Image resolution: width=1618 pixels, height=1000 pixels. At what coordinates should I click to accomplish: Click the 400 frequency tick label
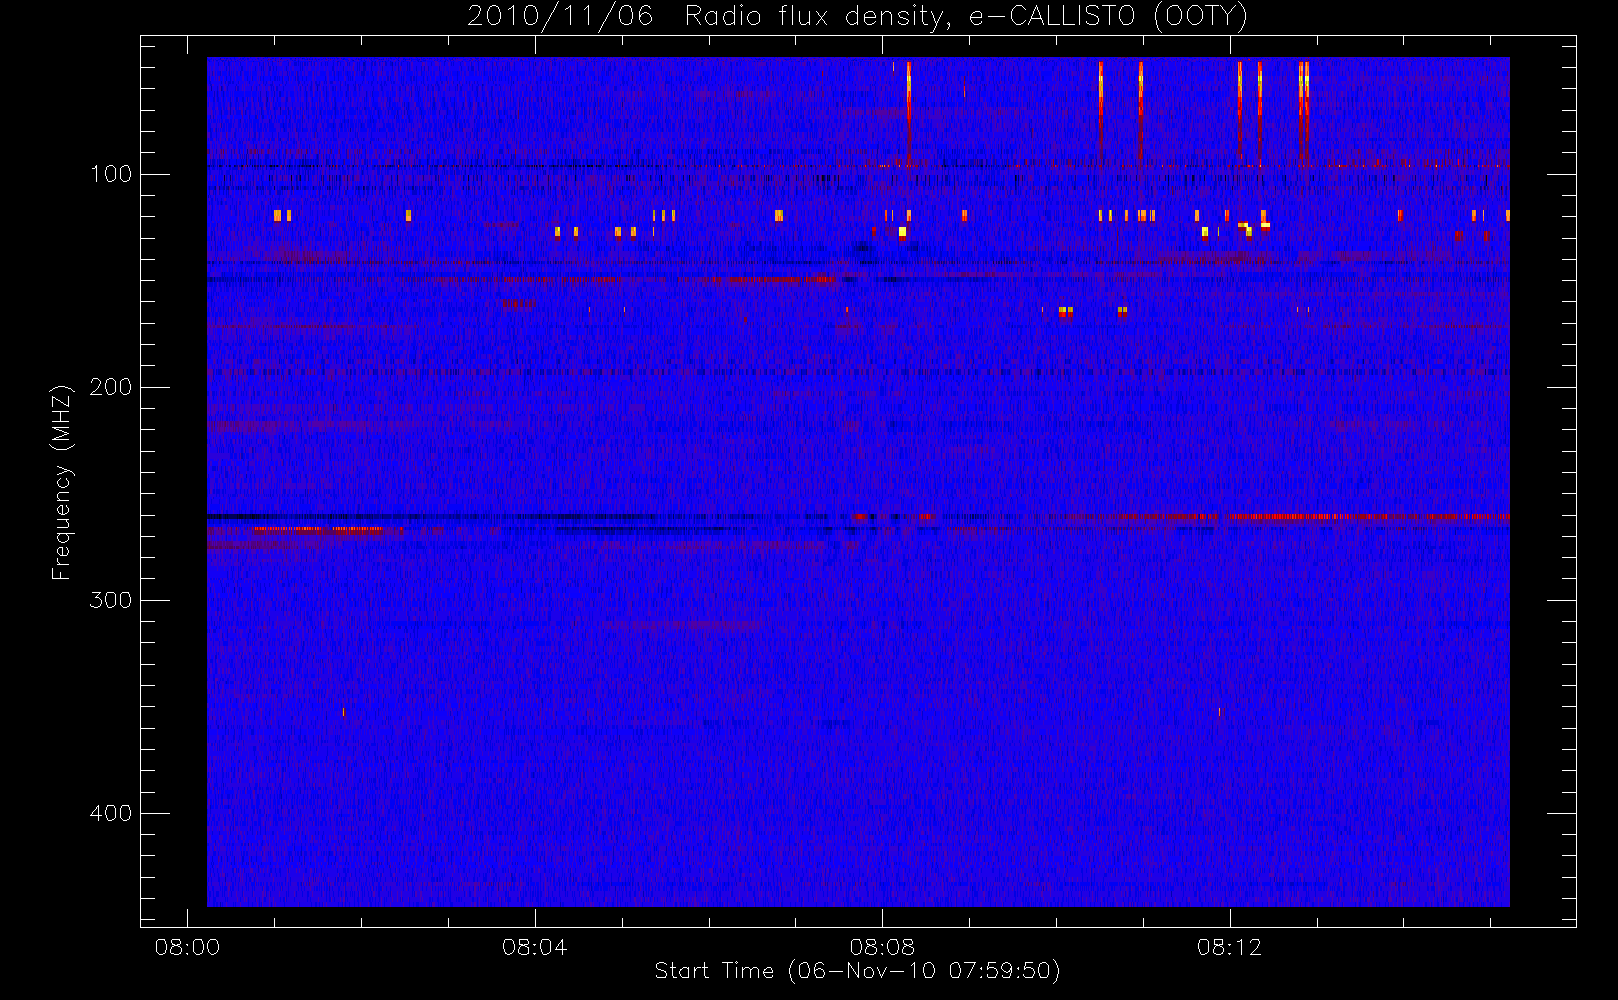pos(111,813)
